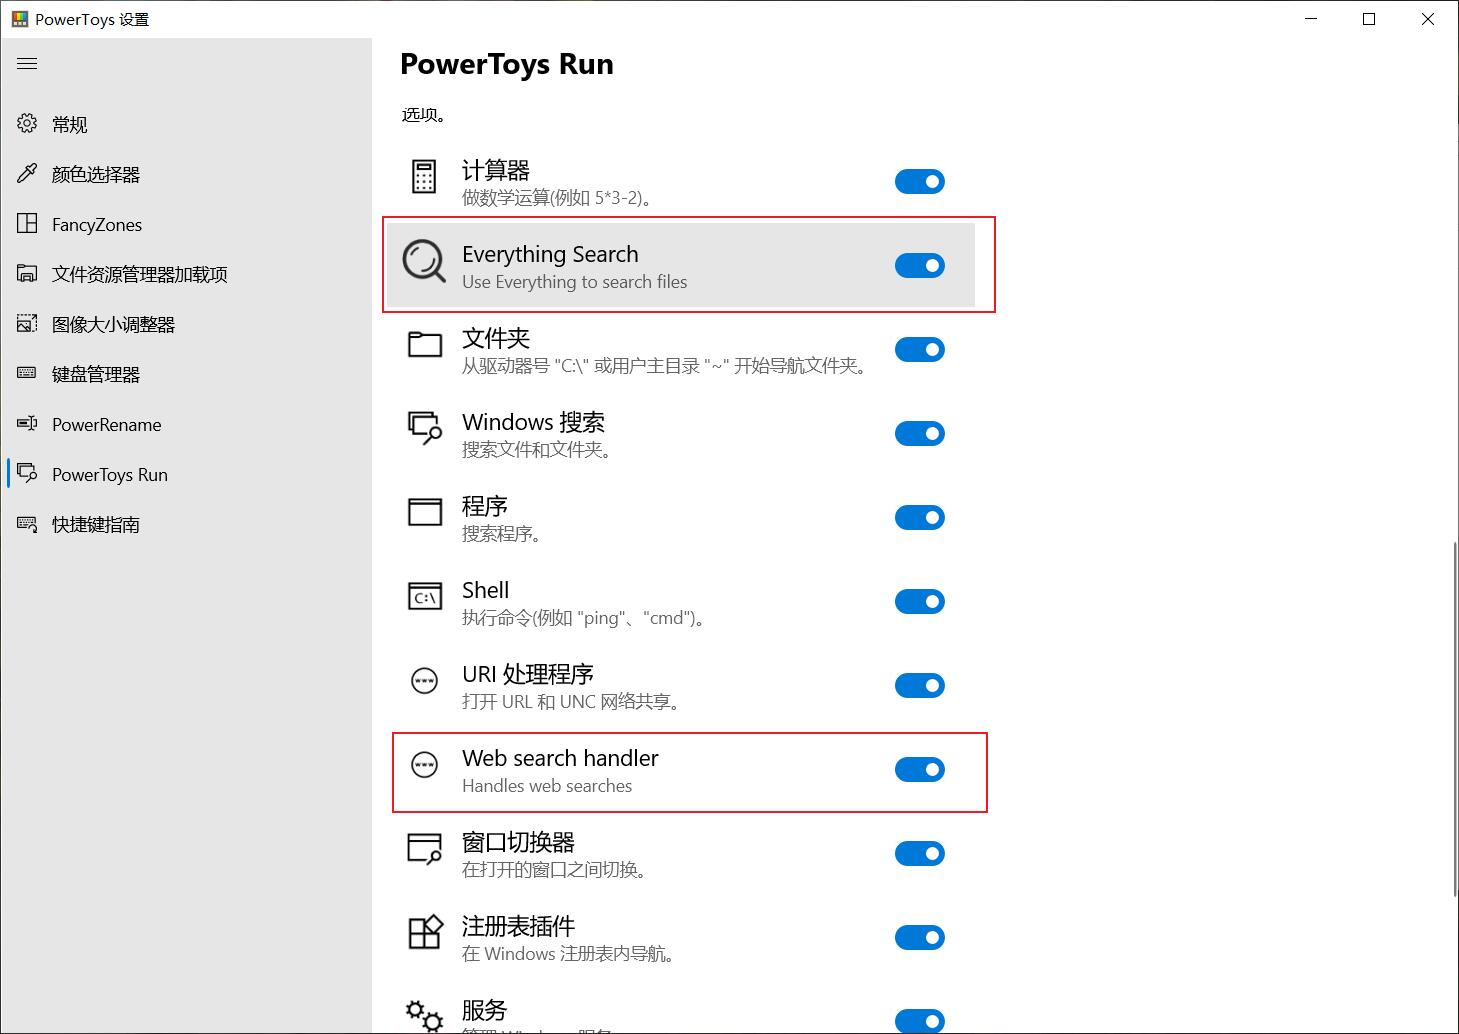Click the PowerToys app icon in title bar
1459x1034 pixels.
click(19, 19)
